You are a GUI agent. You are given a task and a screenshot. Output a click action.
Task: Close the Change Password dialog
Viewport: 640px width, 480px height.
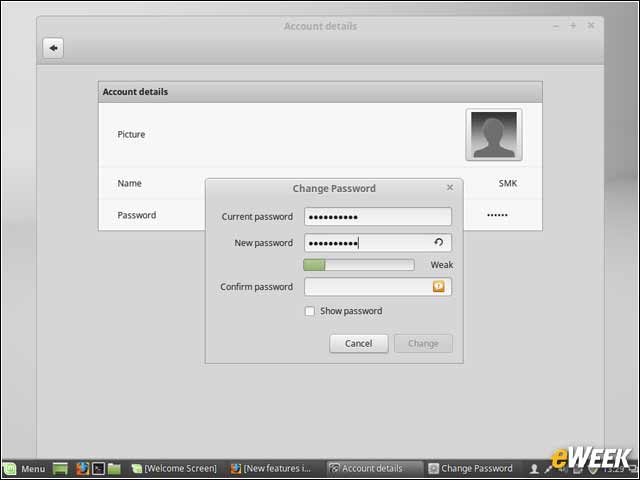450,187
